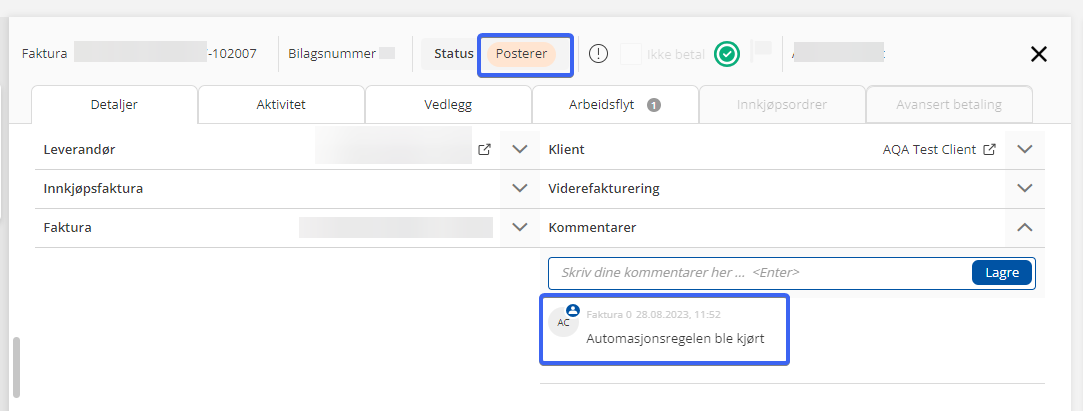Click the flag icon in header
1083x411 pixels.
[x=762, y=53]
